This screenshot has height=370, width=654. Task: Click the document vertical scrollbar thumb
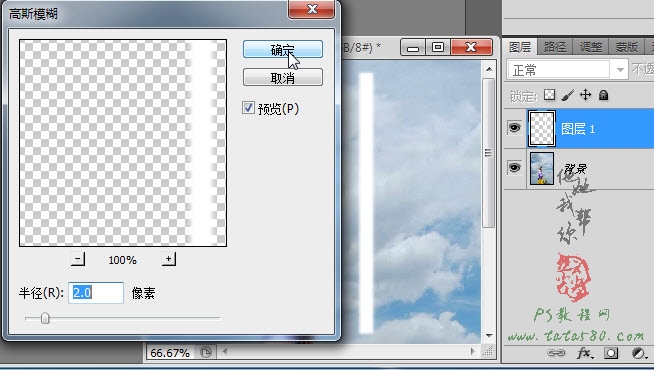(x=488, y=153)
